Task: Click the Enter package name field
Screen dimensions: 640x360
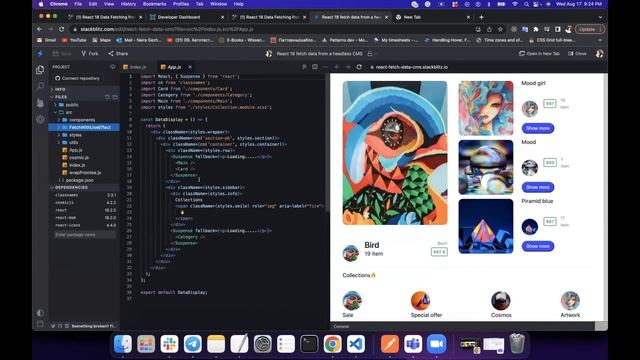Action: click(x=84, y=235)
